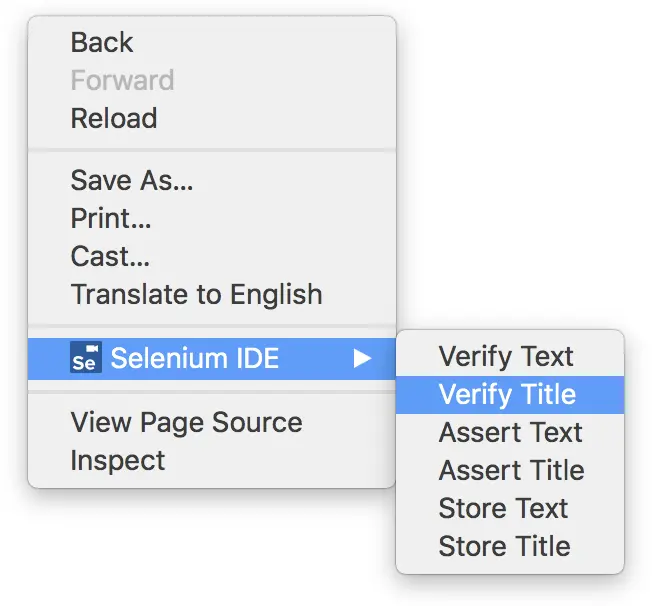Image resolution: width=660 pixels, height=606 pixels.
Task: Expand the Selenium IDE submenu arrow
Action: point(362,359)
